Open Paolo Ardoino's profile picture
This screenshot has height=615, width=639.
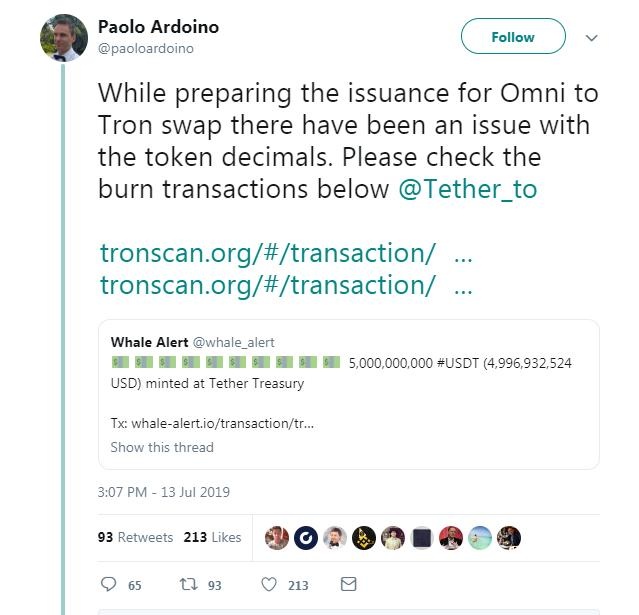point(64,38)
